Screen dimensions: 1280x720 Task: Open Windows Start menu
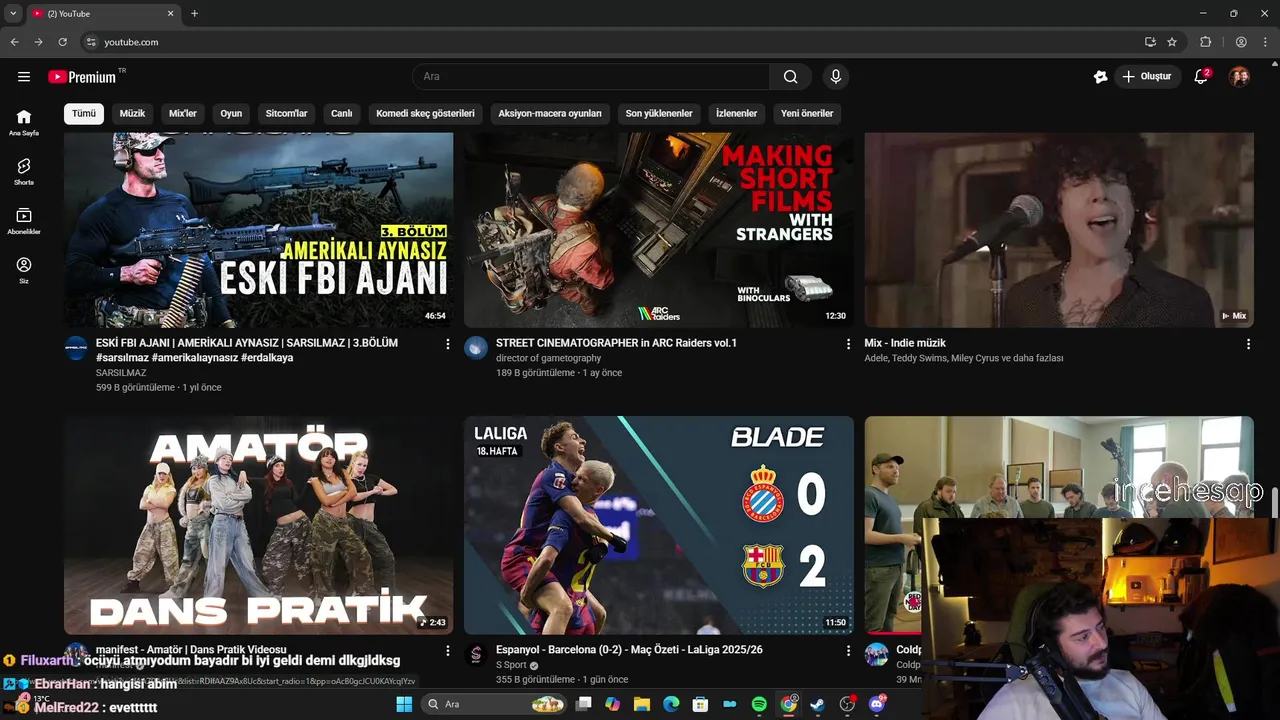pos(404,704)
